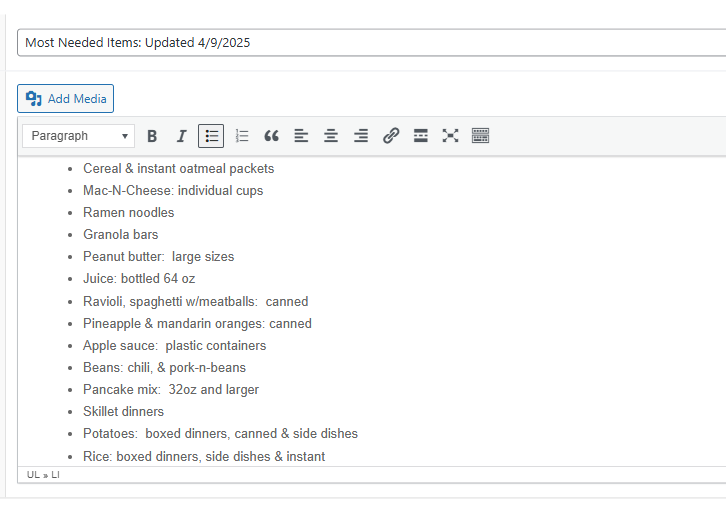Open the Paragraph format dropdown
Screen dimensions: 726x507
(x=78, y=136)
